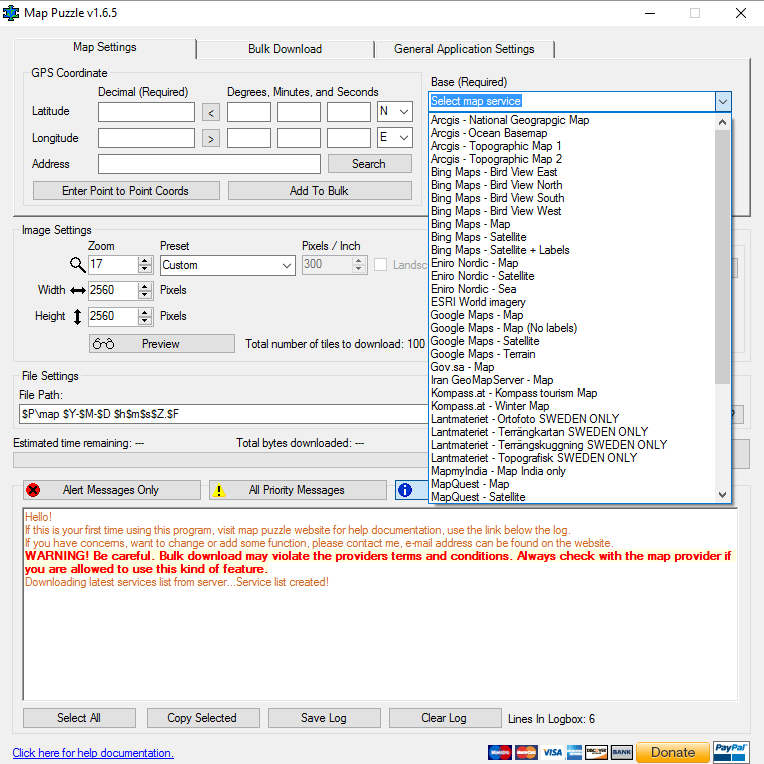Click the vertical arrows Height icon
Viewport: 764px width, 764px height.
click(77, 317)
